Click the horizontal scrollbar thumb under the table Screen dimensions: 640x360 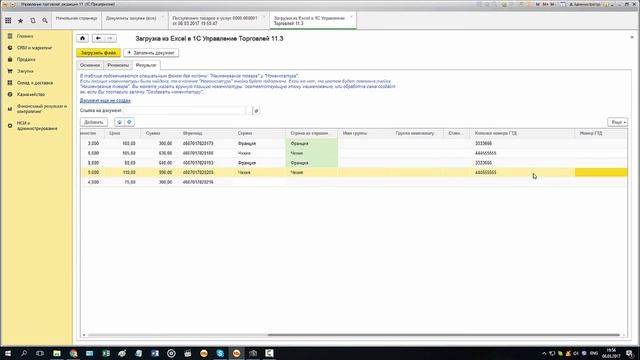(444, 335)
